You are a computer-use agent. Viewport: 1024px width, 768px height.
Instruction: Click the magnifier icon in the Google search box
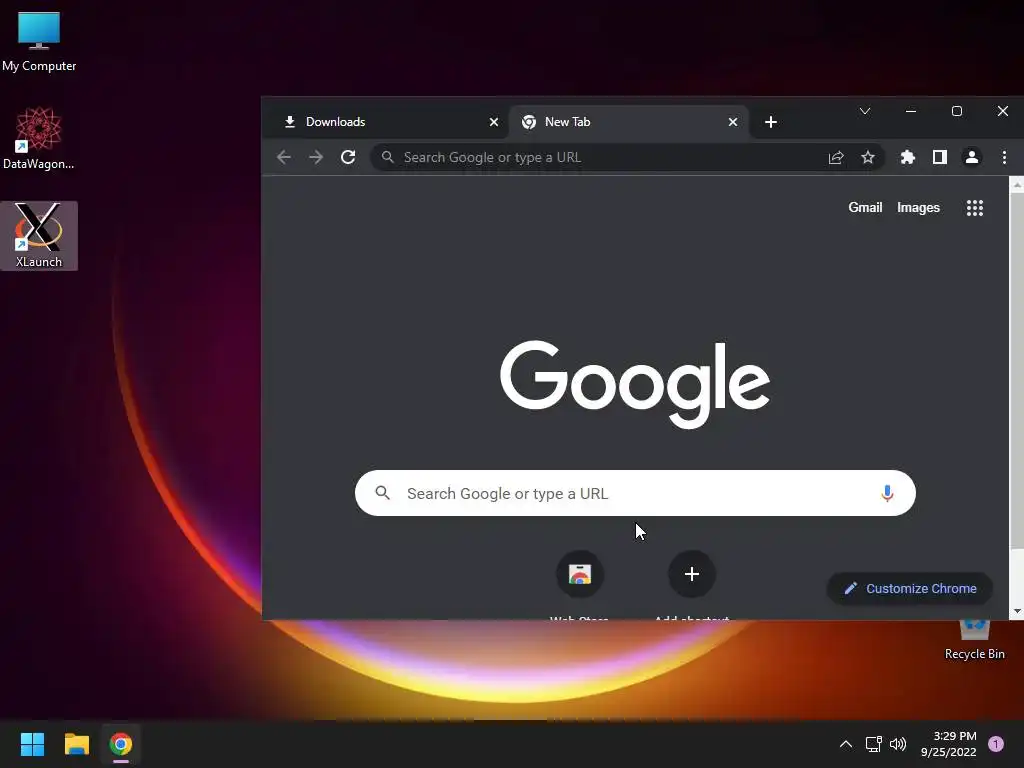[383, 493]
